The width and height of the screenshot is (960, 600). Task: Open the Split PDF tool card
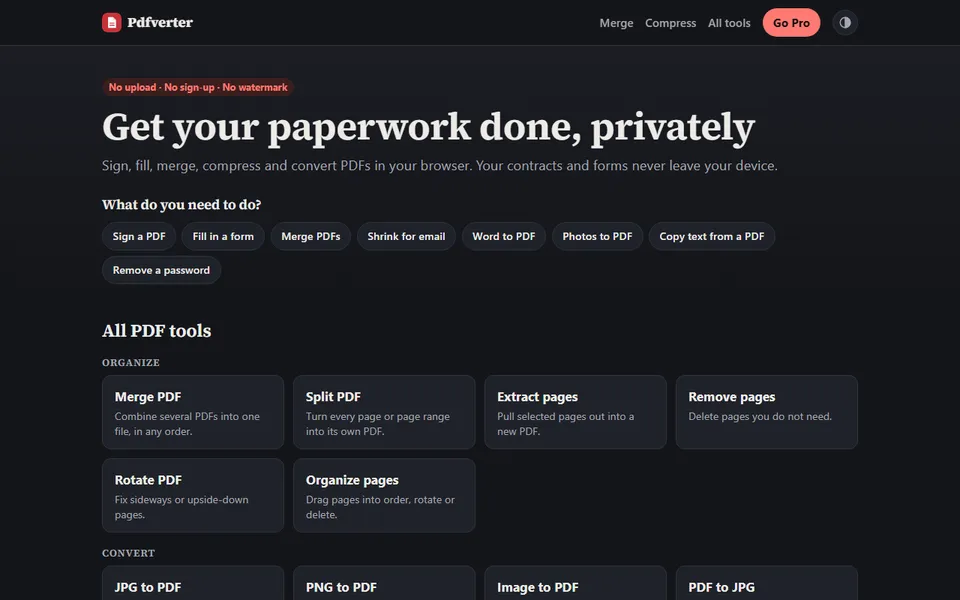pos(384,412)
